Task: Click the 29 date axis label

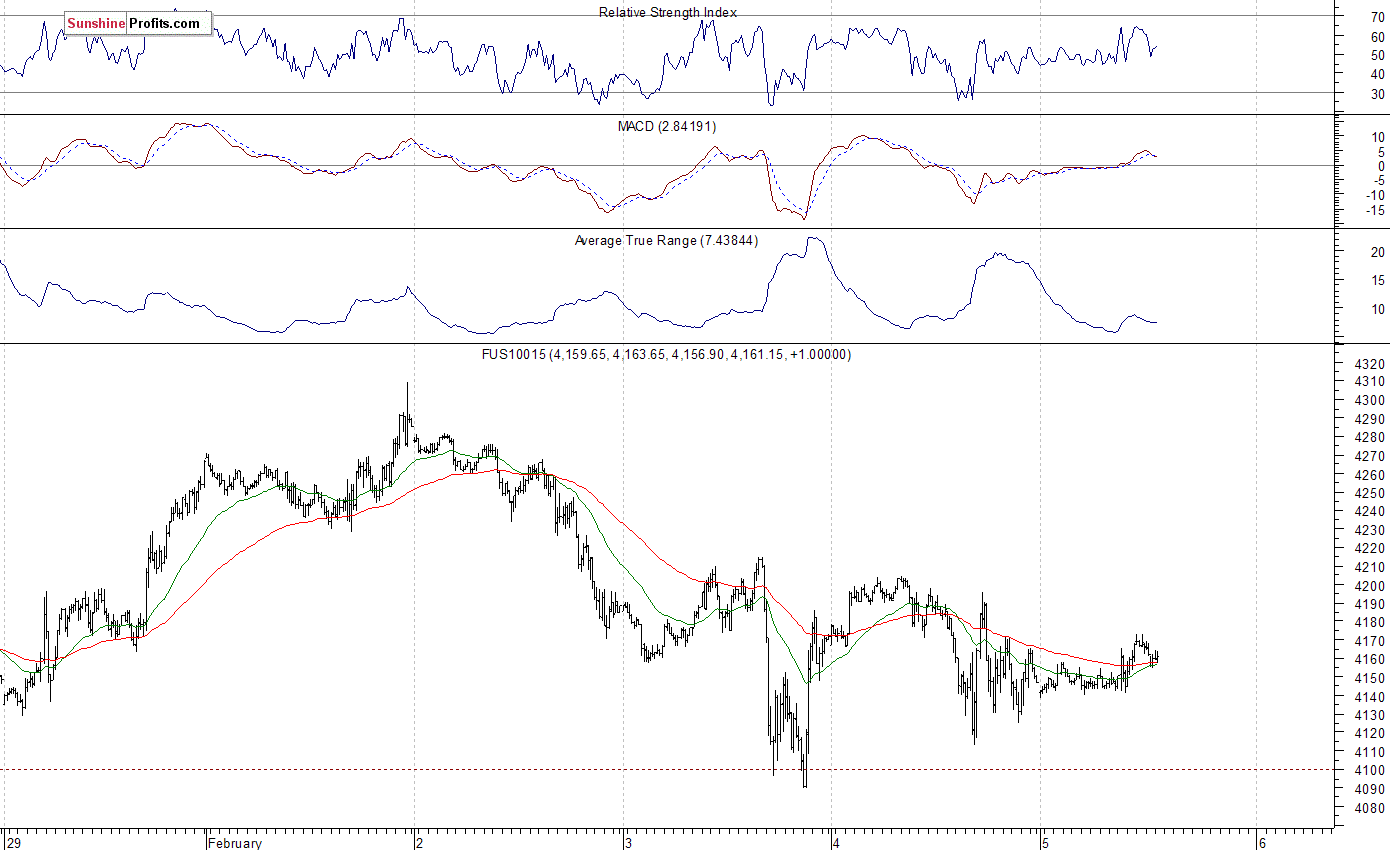Action: (x=13, y=843)
